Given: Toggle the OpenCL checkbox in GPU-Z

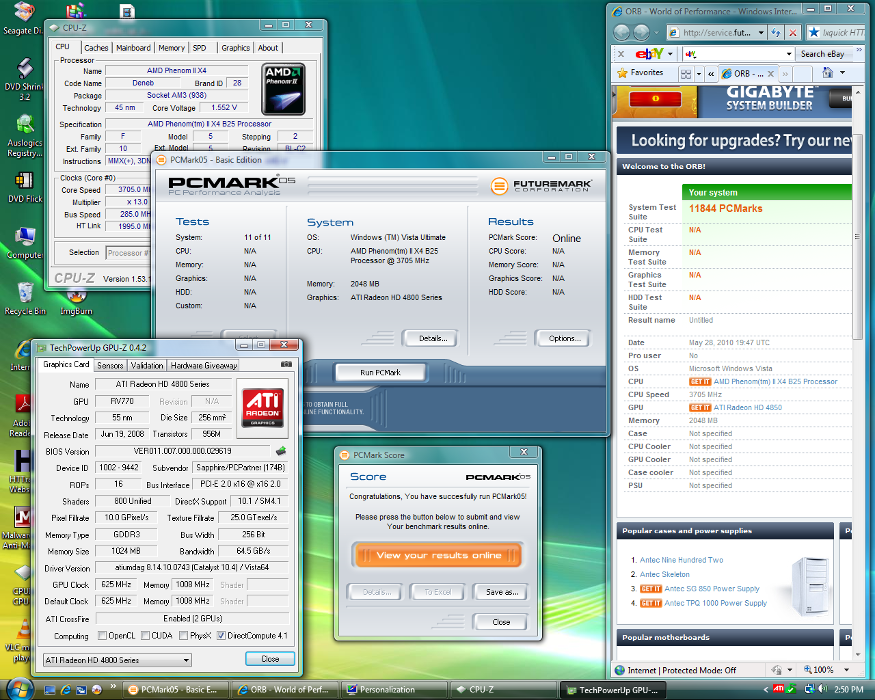Looking at the screenshot, I should tap(102, 635).
